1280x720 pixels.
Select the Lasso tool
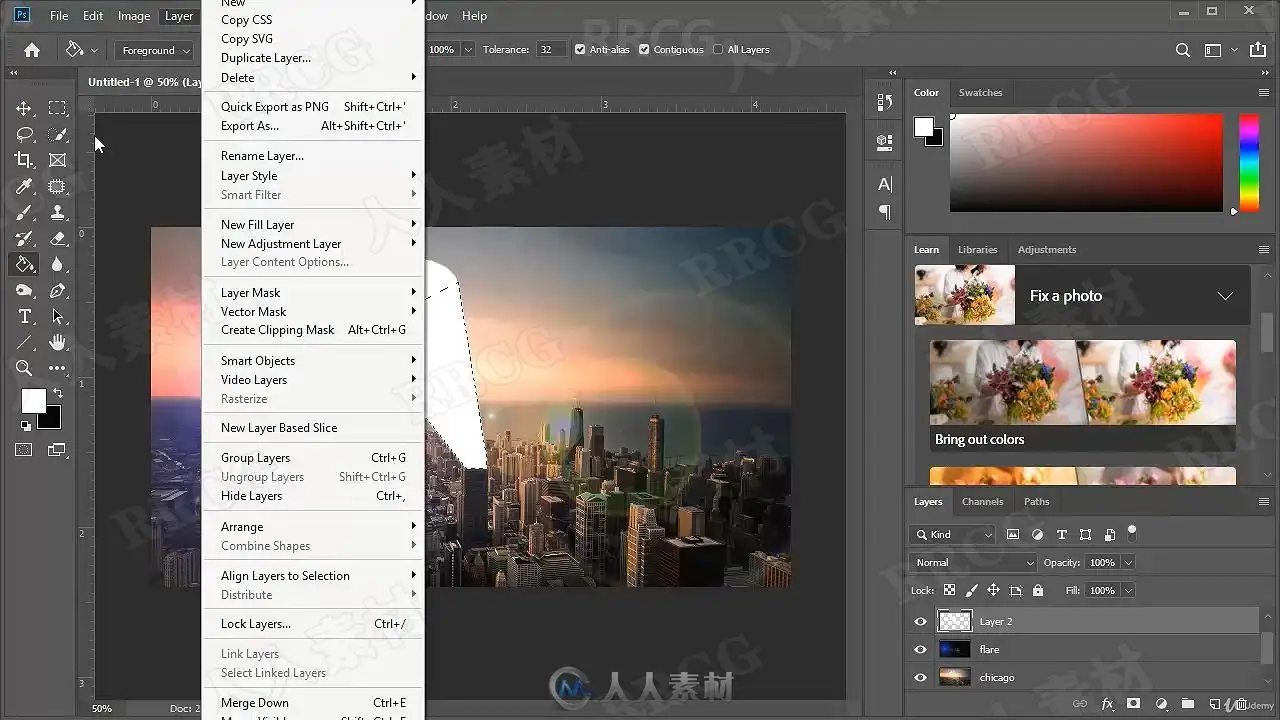(x=24, y=134)
